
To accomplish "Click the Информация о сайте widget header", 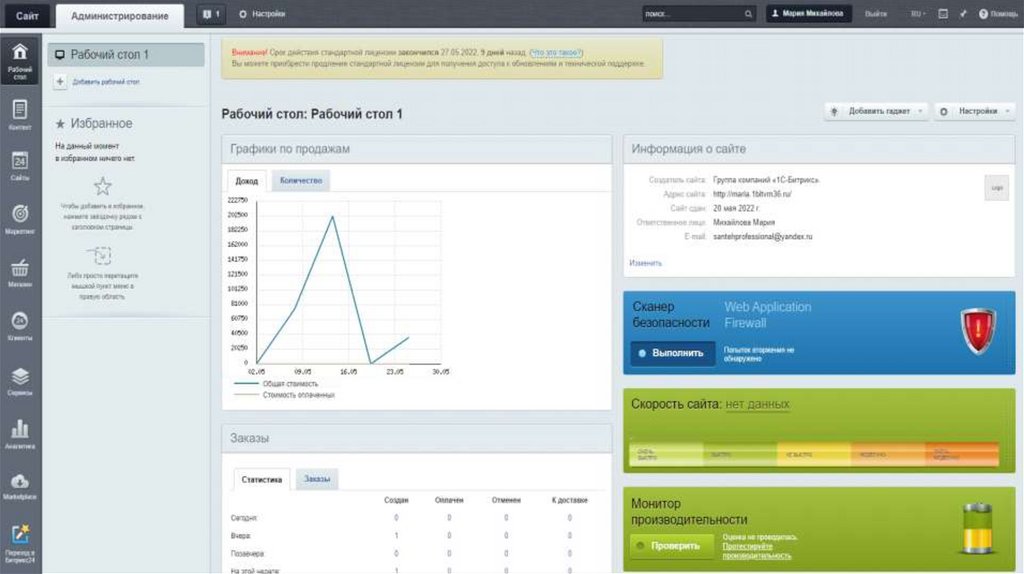I will coord(819,149).
